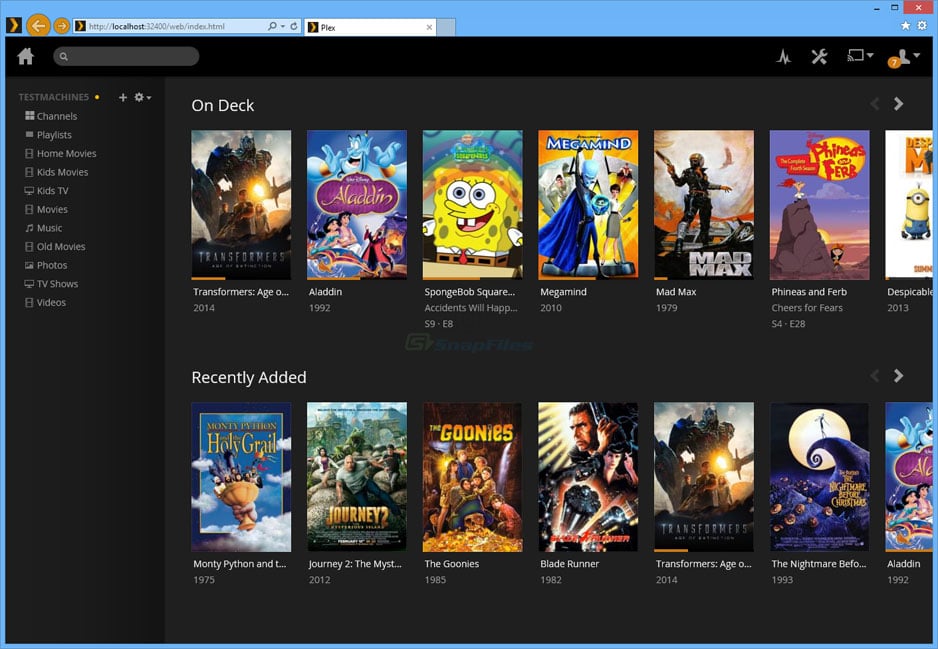This screenshot has height=649, width=938.
Task: Go to the Plex Home icon
Action: [26, 57]
